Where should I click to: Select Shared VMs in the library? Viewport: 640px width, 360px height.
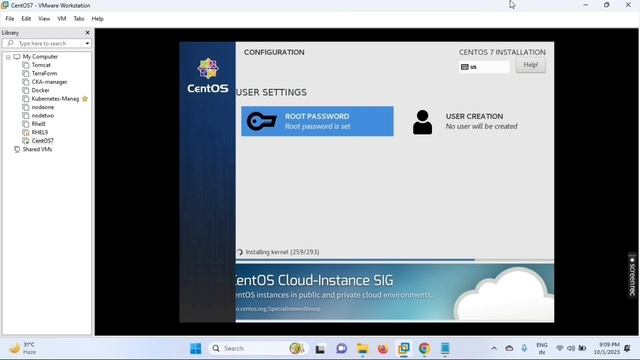[x=37, y=149]
